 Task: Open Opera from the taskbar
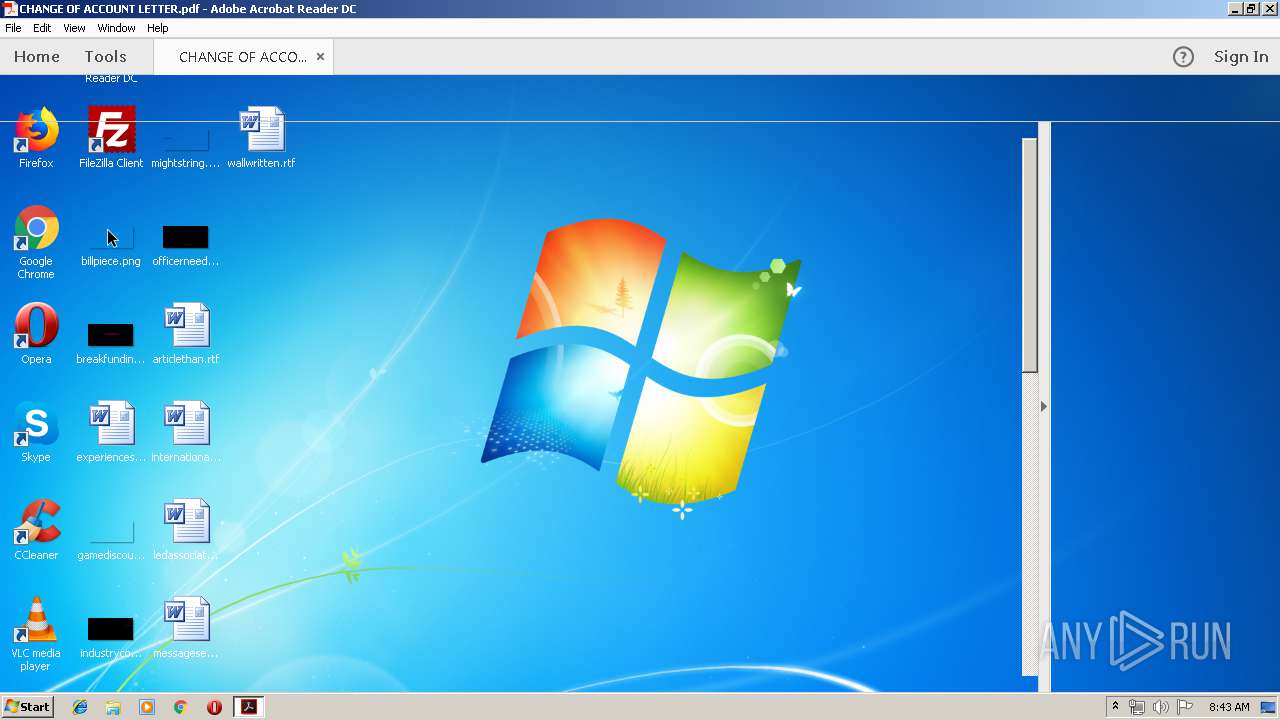[x=214, y=707]
